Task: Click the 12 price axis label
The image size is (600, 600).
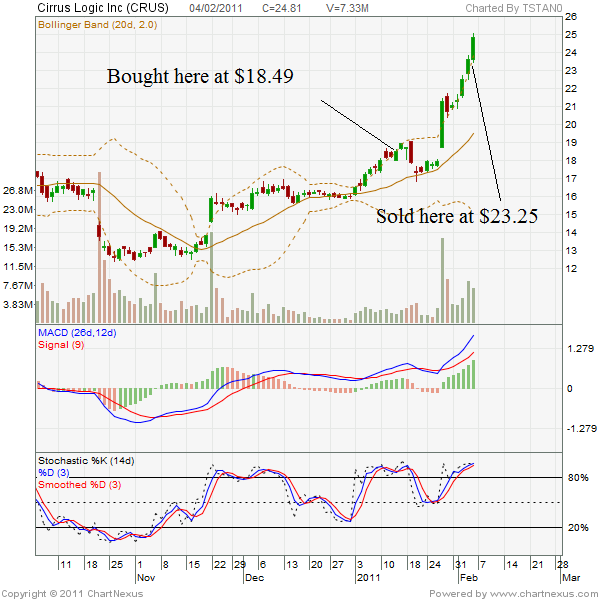Action: (x=571, y=268)
